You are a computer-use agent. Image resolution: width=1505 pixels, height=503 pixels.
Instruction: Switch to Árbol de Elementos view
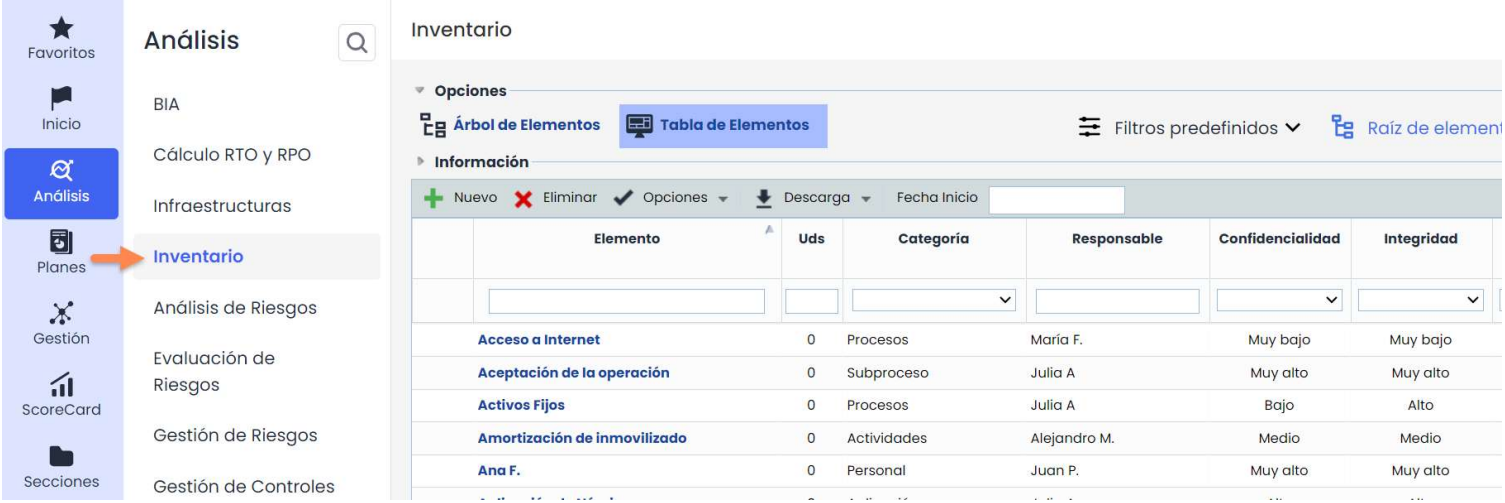pyautogui.click(x=510, y=126)
